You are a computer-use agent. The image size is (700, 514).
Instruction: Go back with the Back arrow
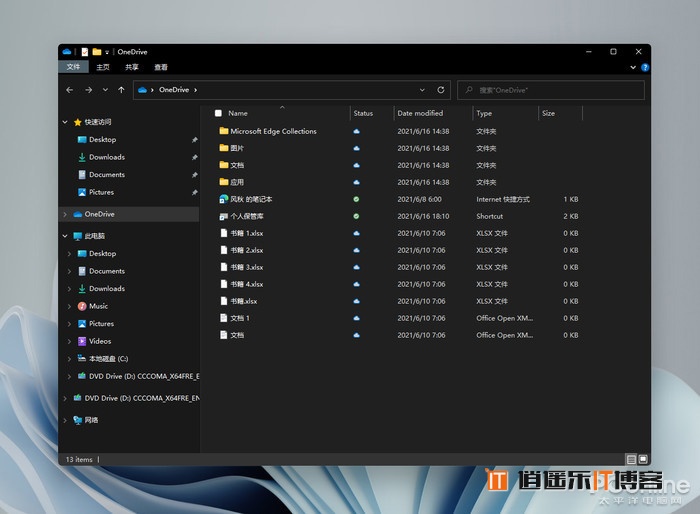pyautogui.click(x=70, y=90)
